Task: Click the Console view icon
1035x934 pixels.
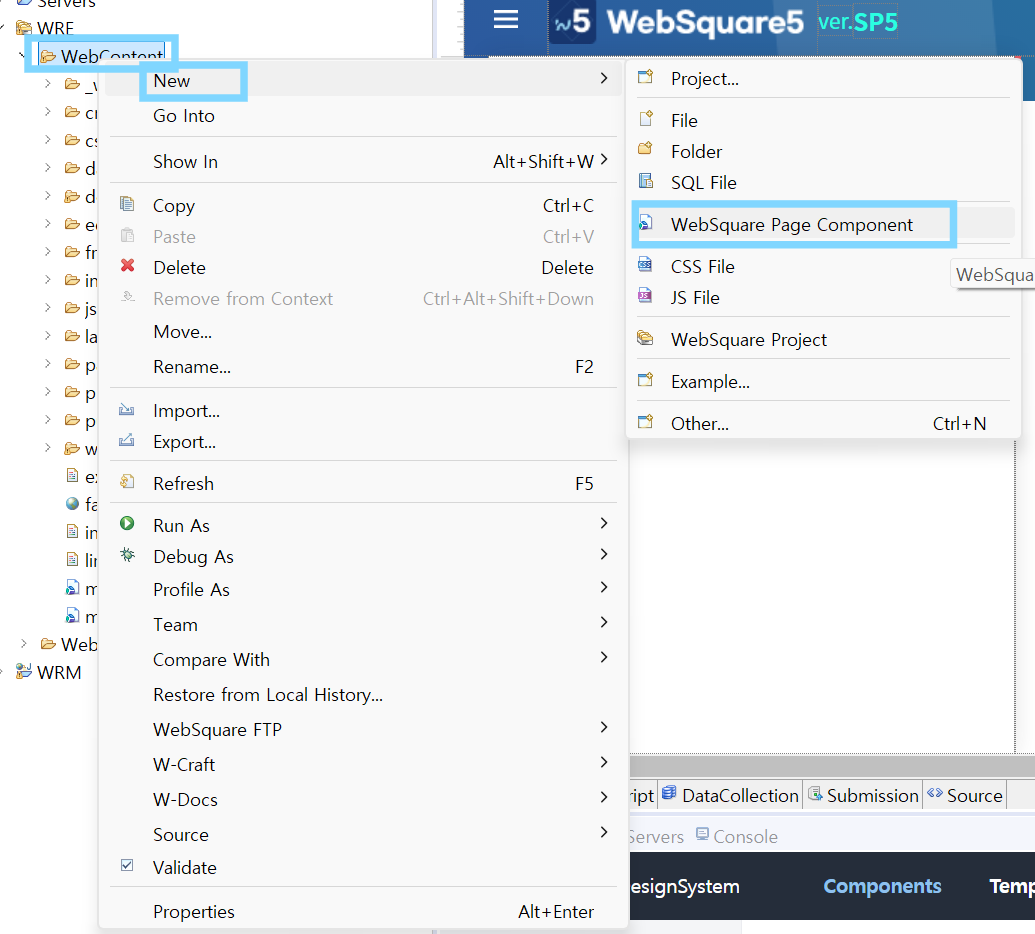Action: click(702, 834)
